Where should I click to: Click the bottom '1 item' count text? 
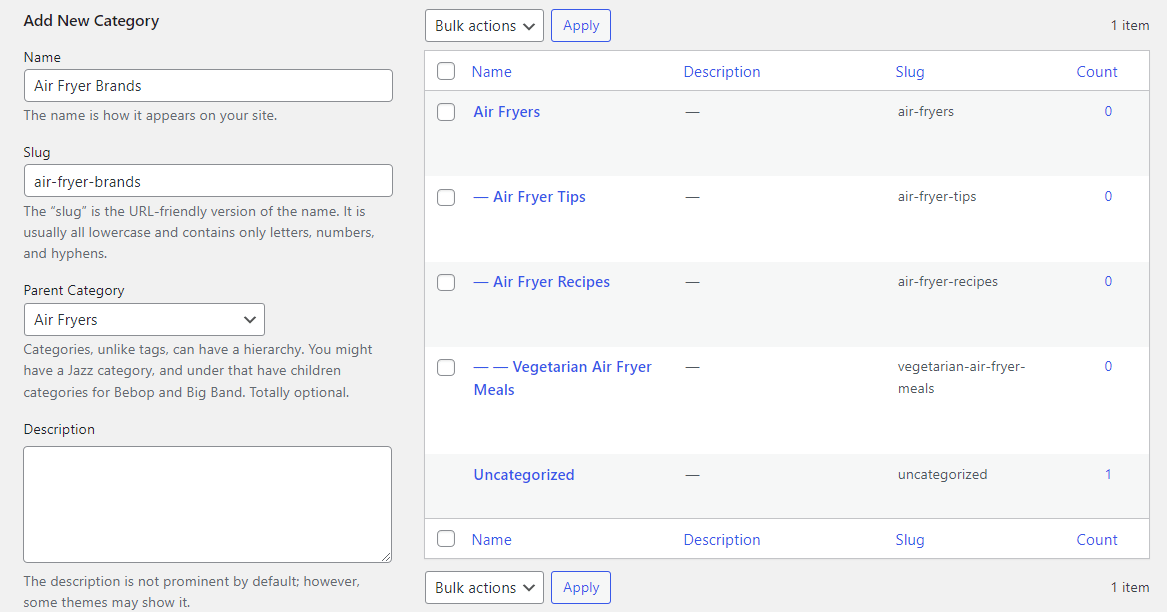point(1130,587)
